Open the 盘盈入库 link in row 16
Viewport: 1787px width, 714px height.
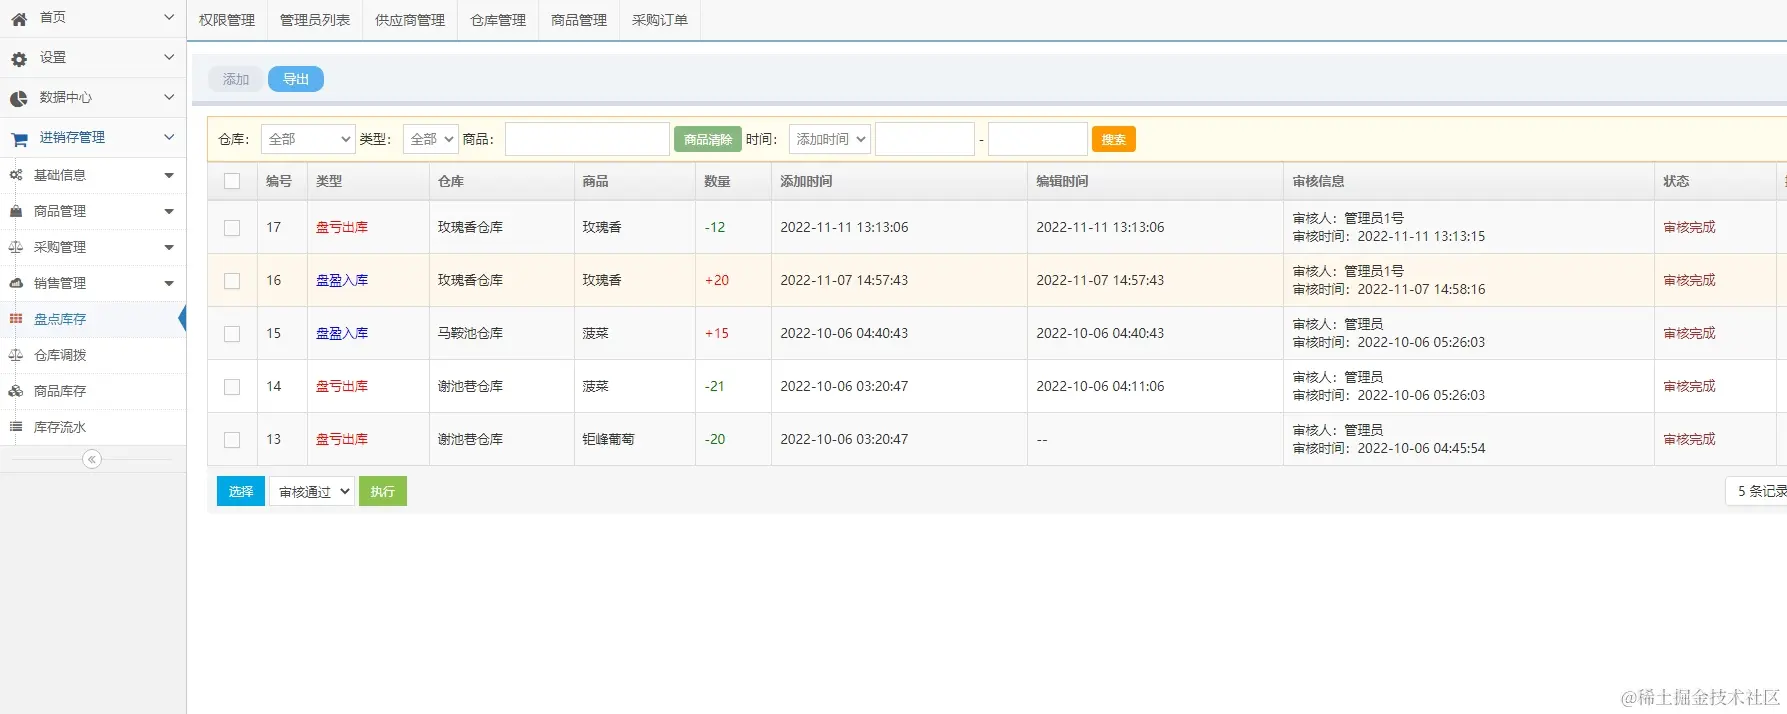click(342, 280)
